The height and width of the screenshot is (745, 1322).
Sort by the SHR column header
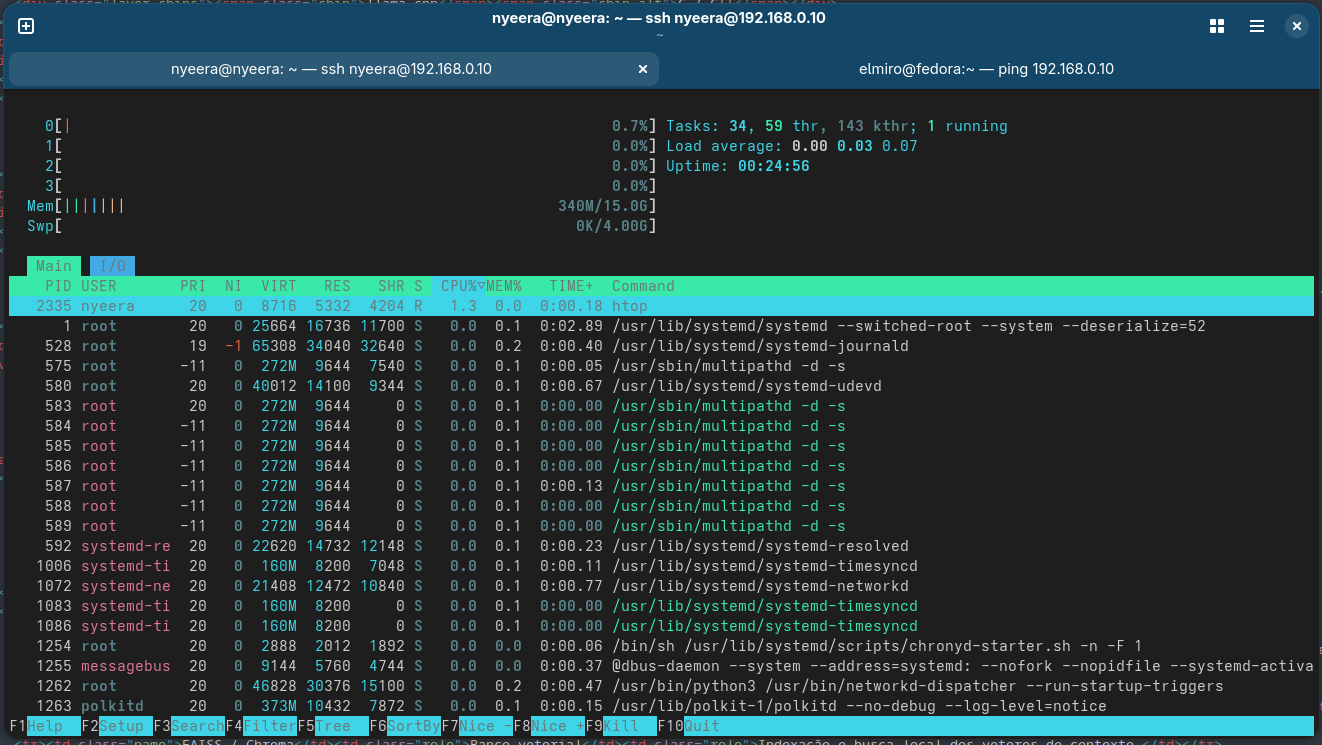390,286
